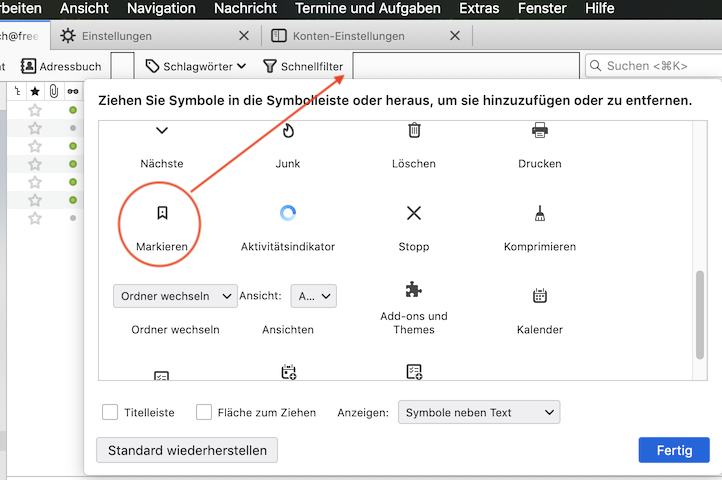Click the Kalender icon

(x=540, y=296)
